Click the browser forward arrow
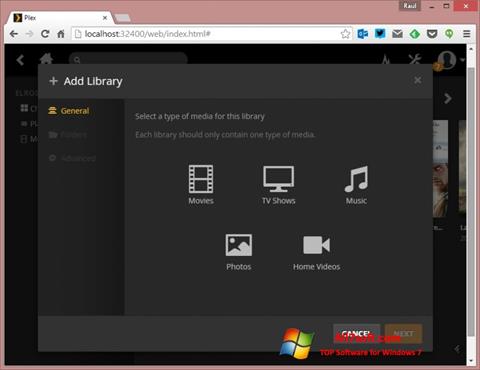The height and width of the screenshot is (370, 480). 30,34
